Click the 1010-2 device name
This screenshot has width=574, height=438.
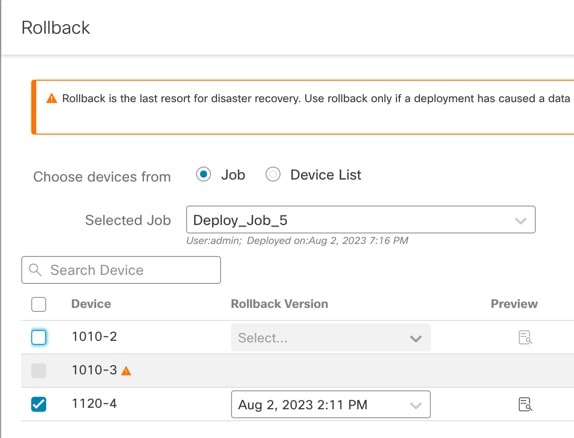click(94, 336)
